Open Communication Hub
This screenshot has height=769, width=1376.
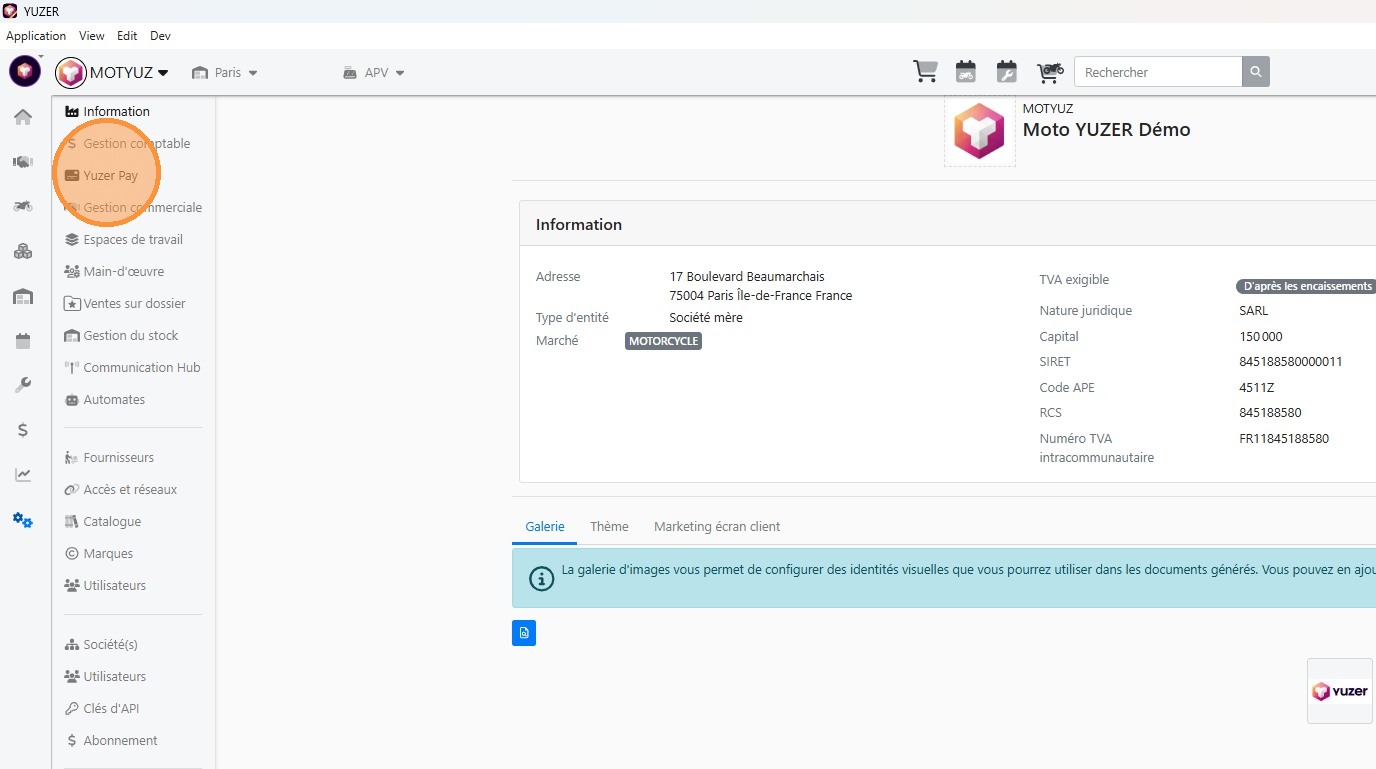pyautogui.click(x=134, y=367)
